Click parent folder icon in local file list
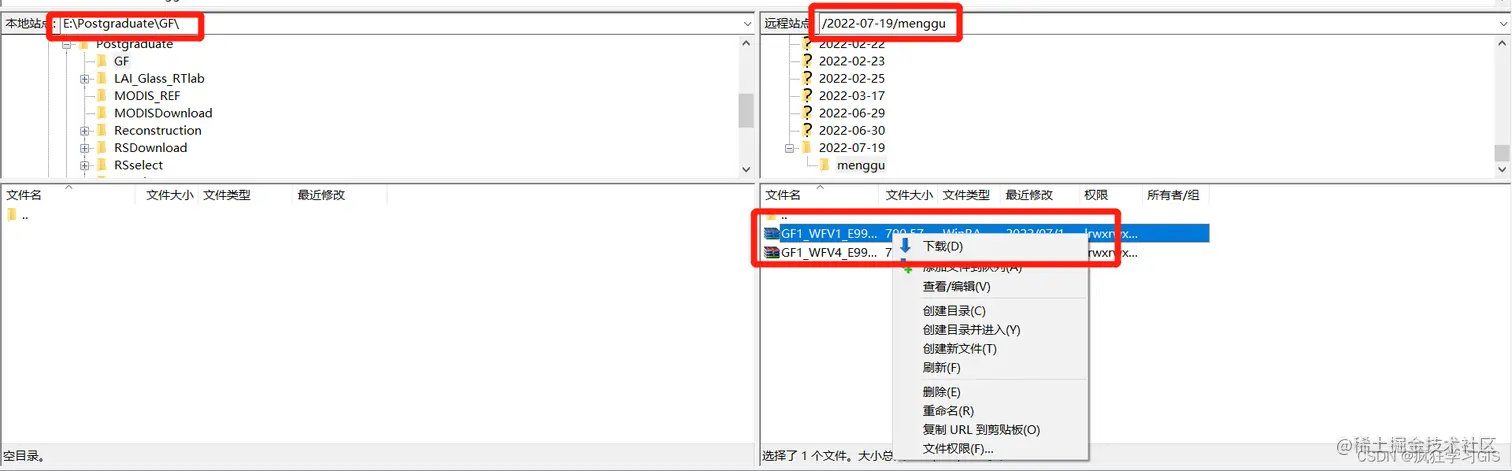The height and width of the screenshot is (471, 1512). pos(12,215)
